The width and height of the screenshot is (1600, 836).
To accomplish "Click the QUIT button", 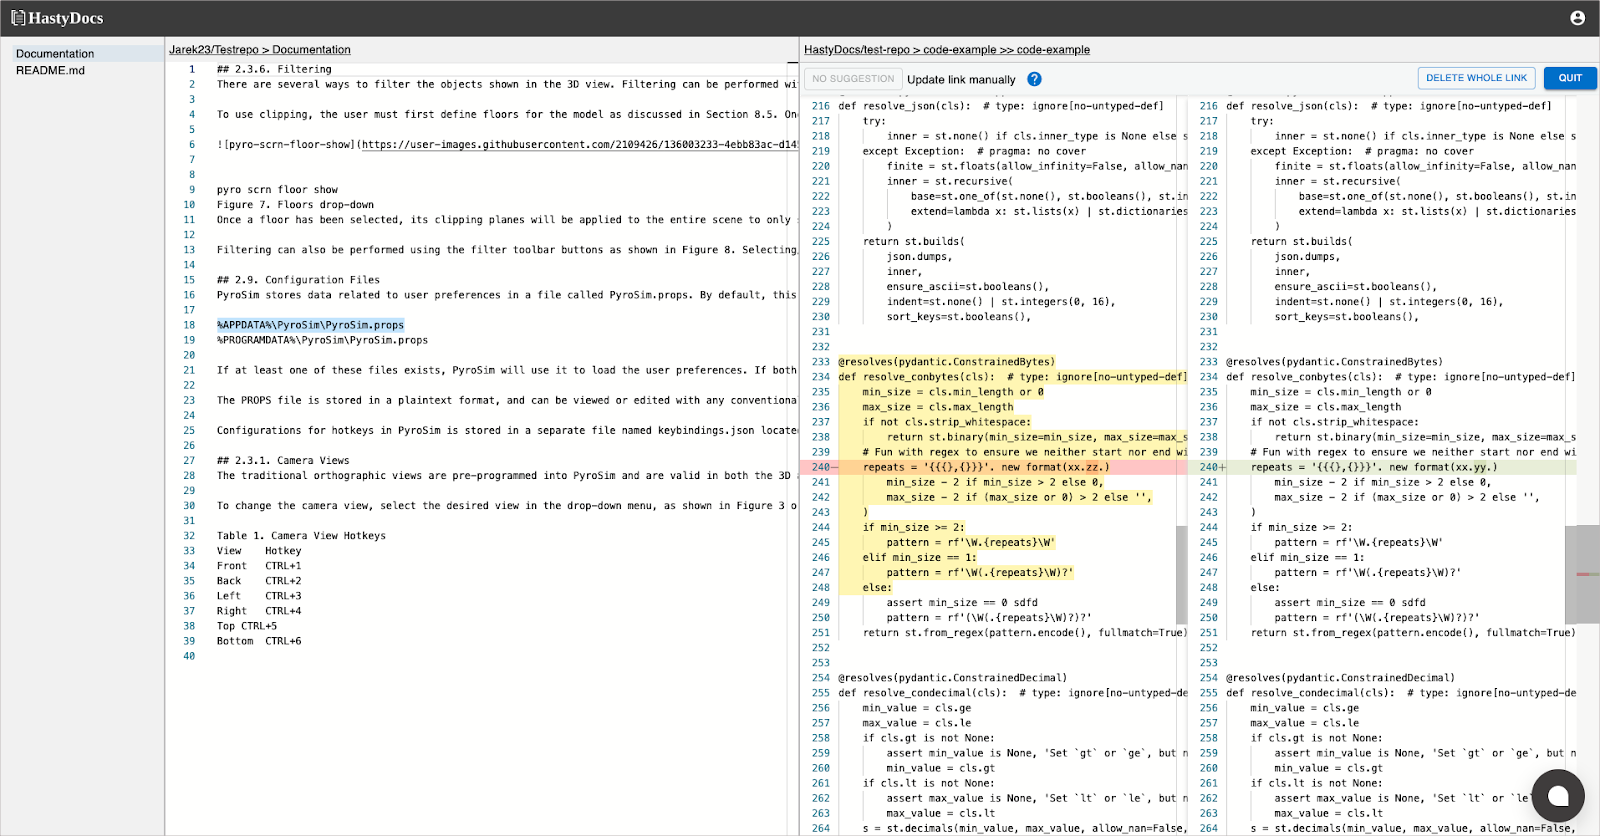I will (x=1570, y=78).
